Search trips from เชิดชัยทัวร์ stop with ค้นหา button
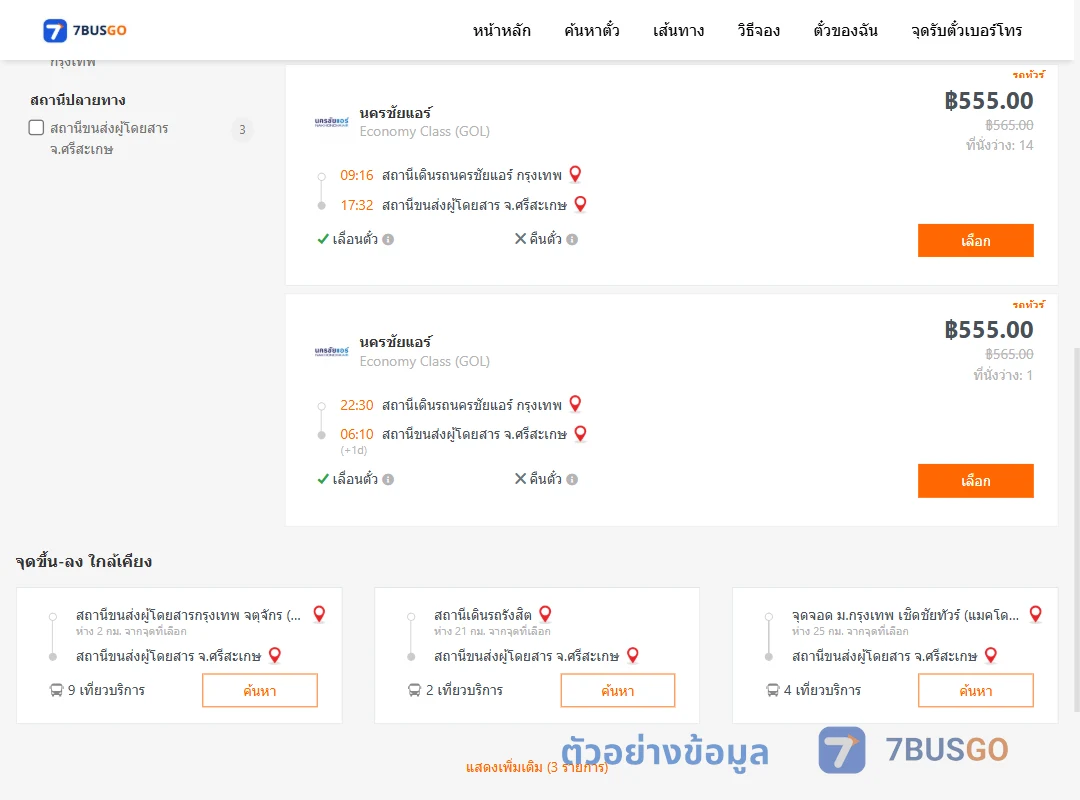 tap(975, 690)
